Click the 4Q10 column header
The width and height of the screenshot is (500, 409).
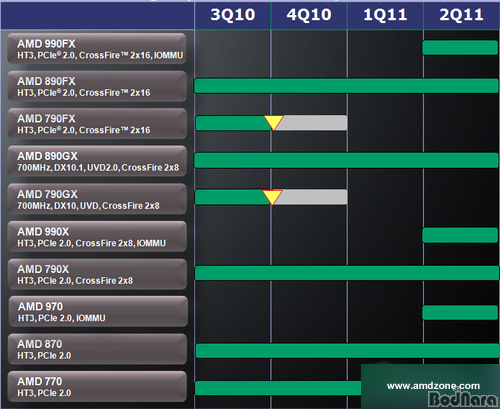[309, 15]
